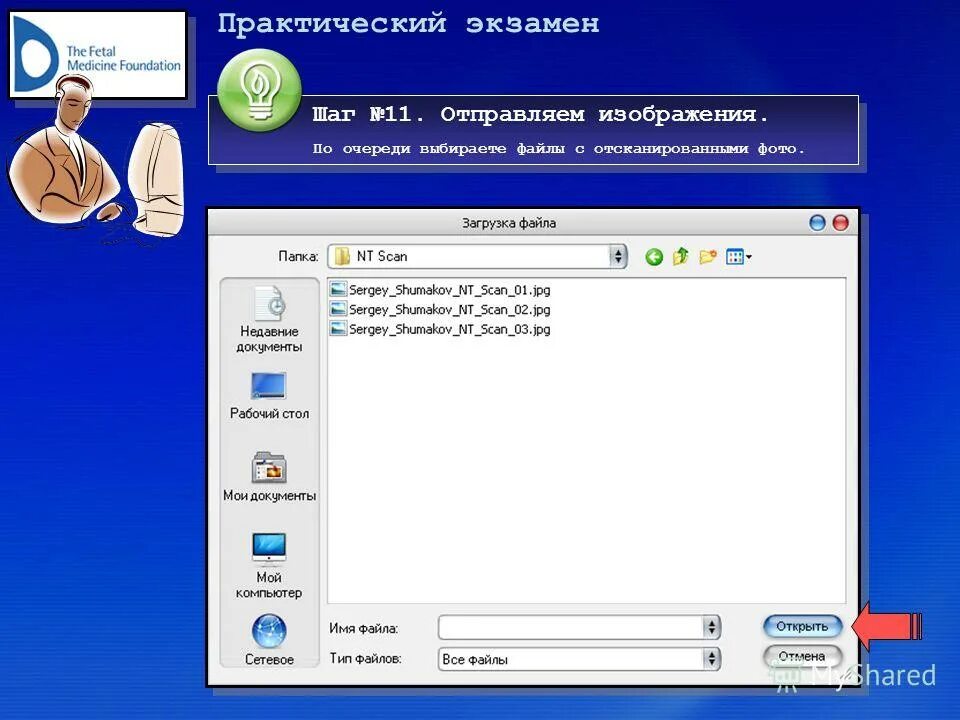
Task: Open Мой компьютер in sidebar
Action: [x=269, y=566]
